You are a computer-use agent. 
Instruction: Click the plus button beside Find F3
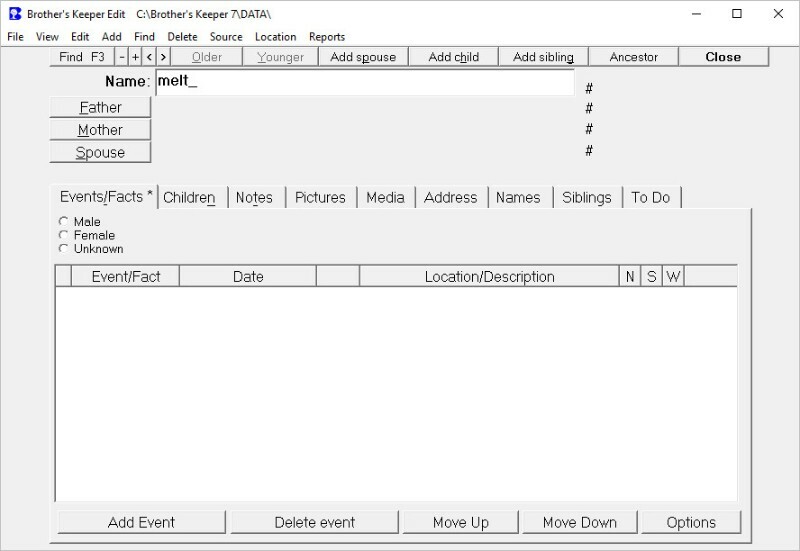(x=136, y=57)
